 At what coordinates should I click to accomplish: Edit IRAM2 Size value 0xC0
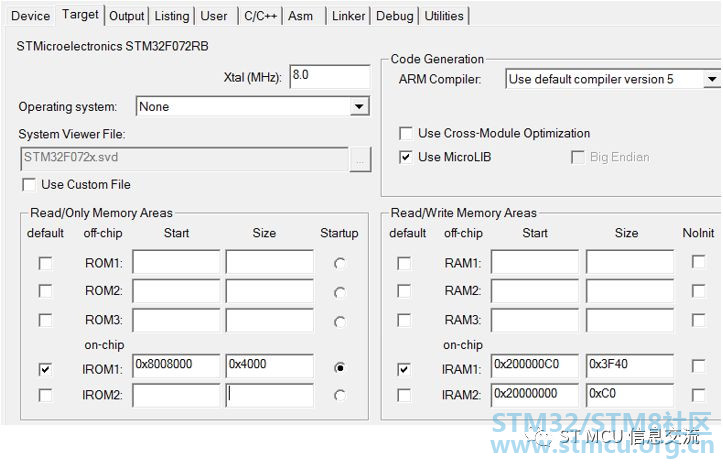pos(630,395)
